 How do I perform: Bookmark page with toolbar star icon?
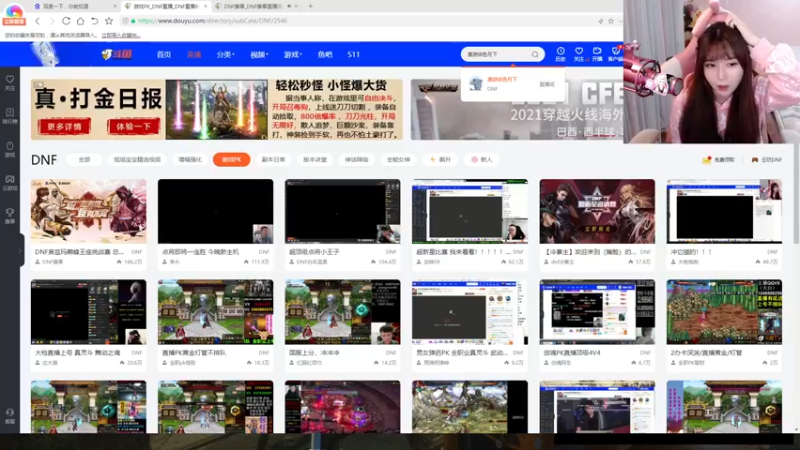[x=109, y=21]
